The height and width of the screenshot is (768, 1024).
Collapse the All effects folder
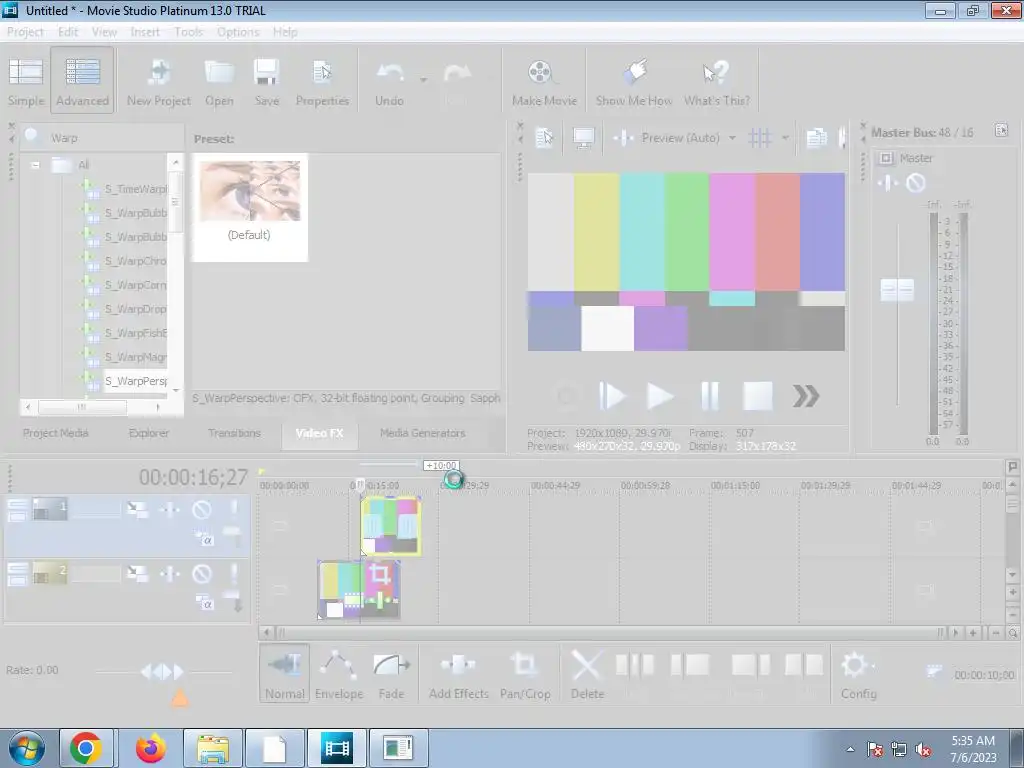[x=35, y=165]
